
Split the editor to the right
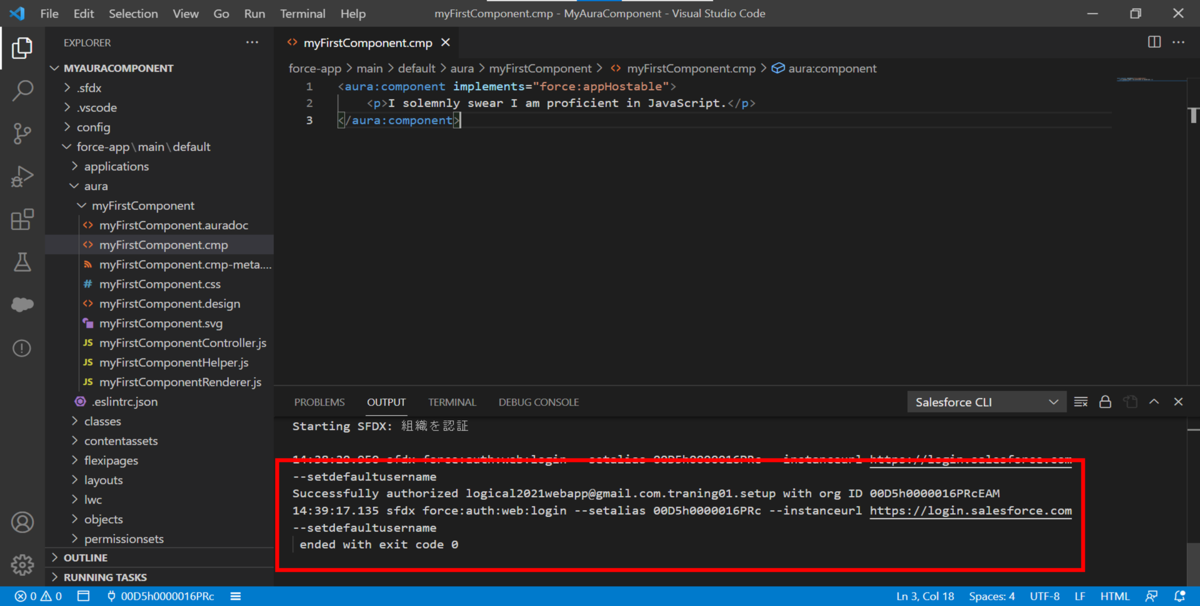pos(1154,42)
